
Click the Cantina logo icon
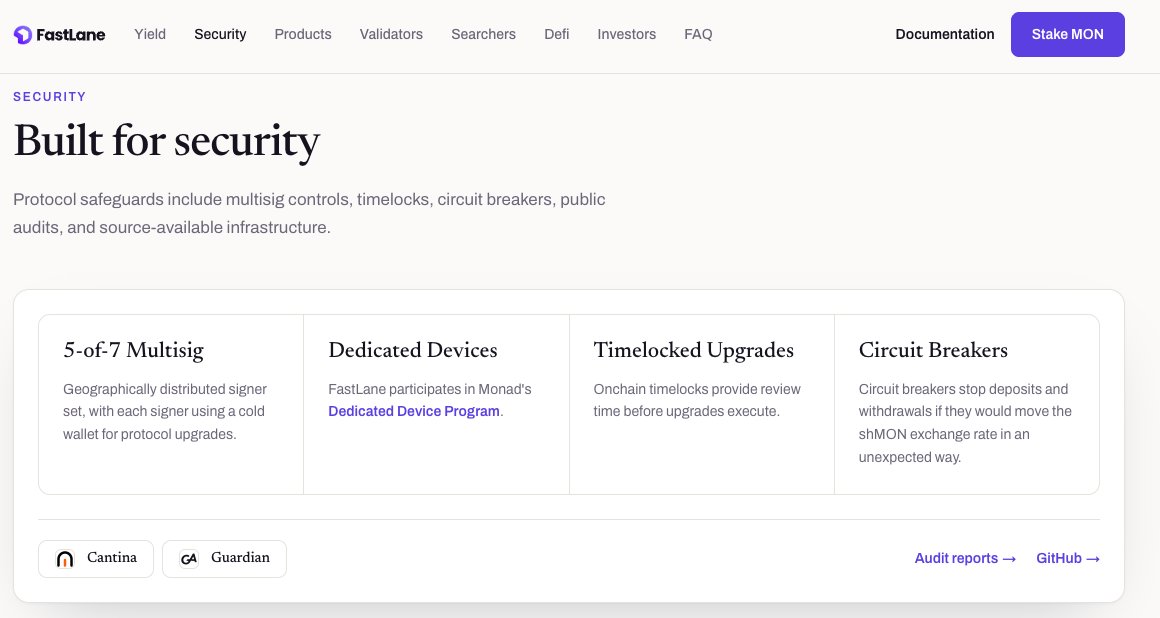[65, 559]
